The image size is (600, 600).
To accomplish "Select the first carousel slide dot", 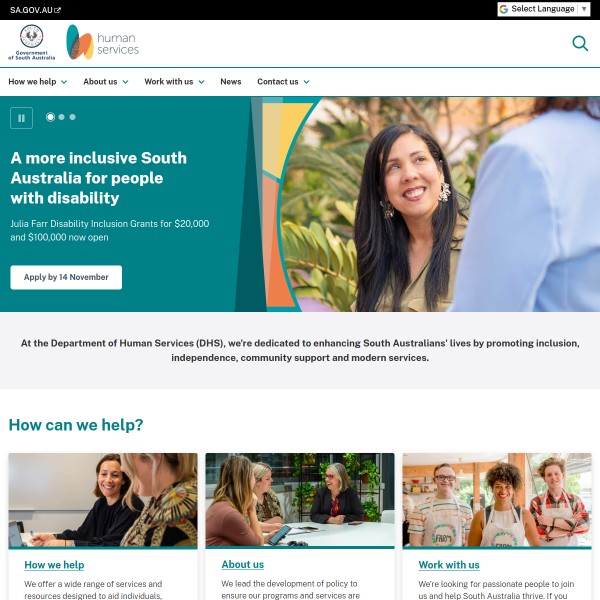I will [x=50, y=117].
